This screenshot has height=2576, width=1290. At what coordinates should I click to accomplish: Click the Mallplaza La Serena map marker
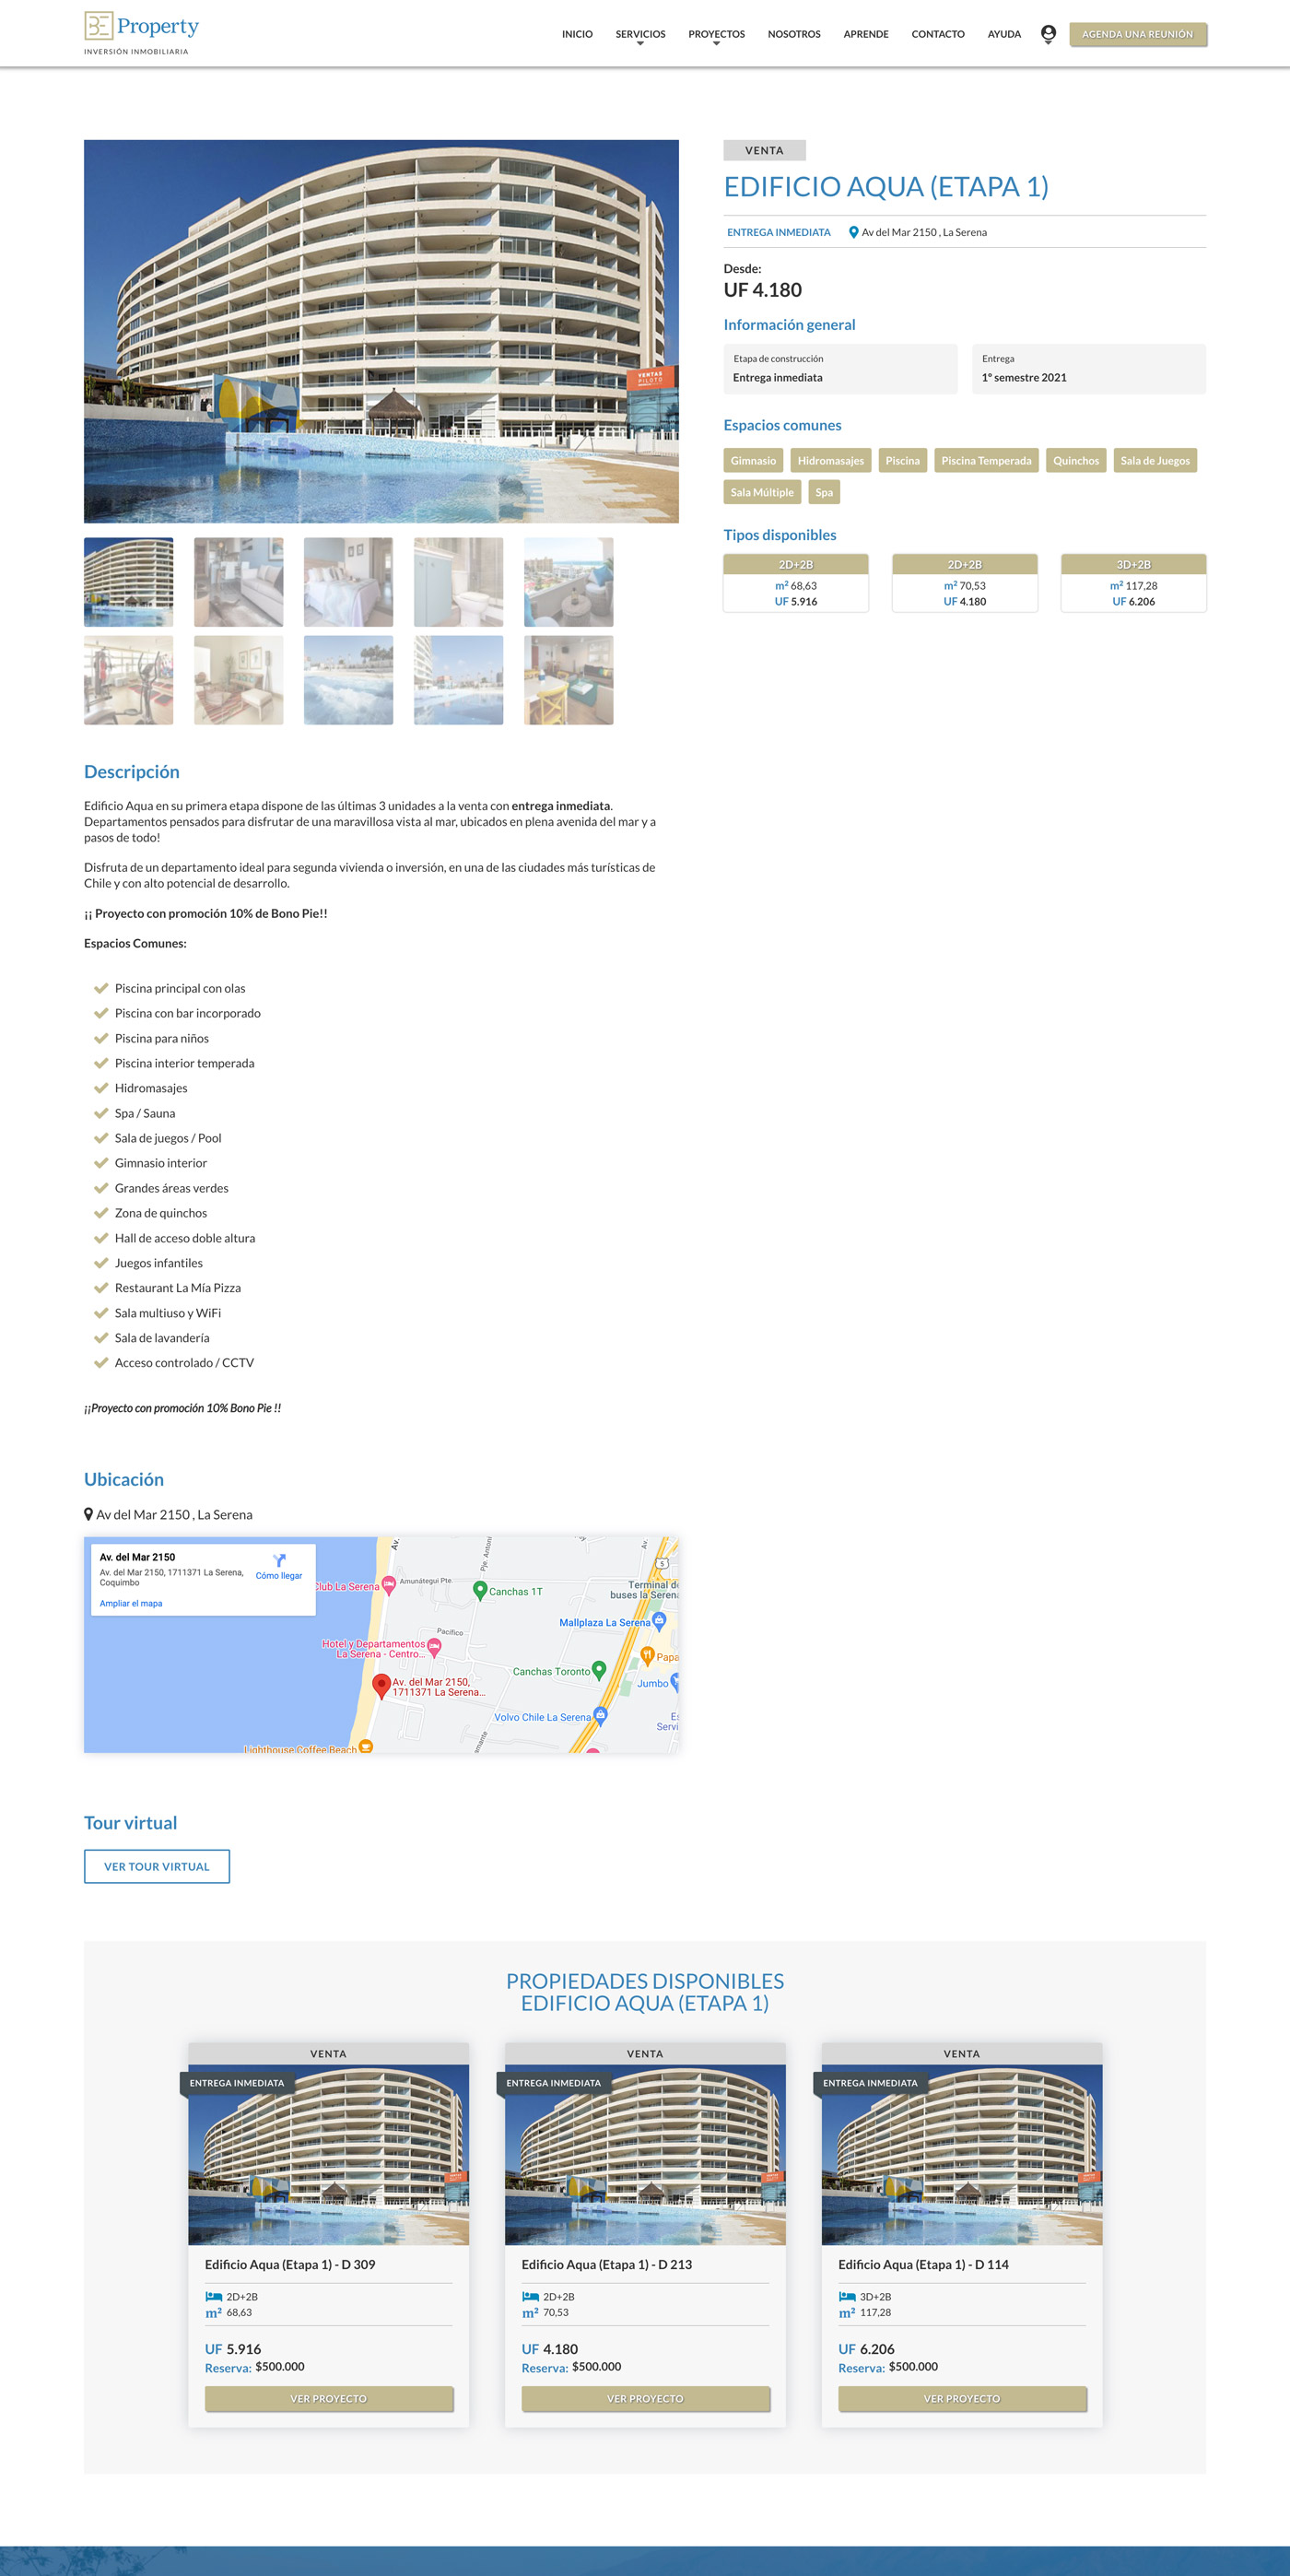pos(658,1619)
